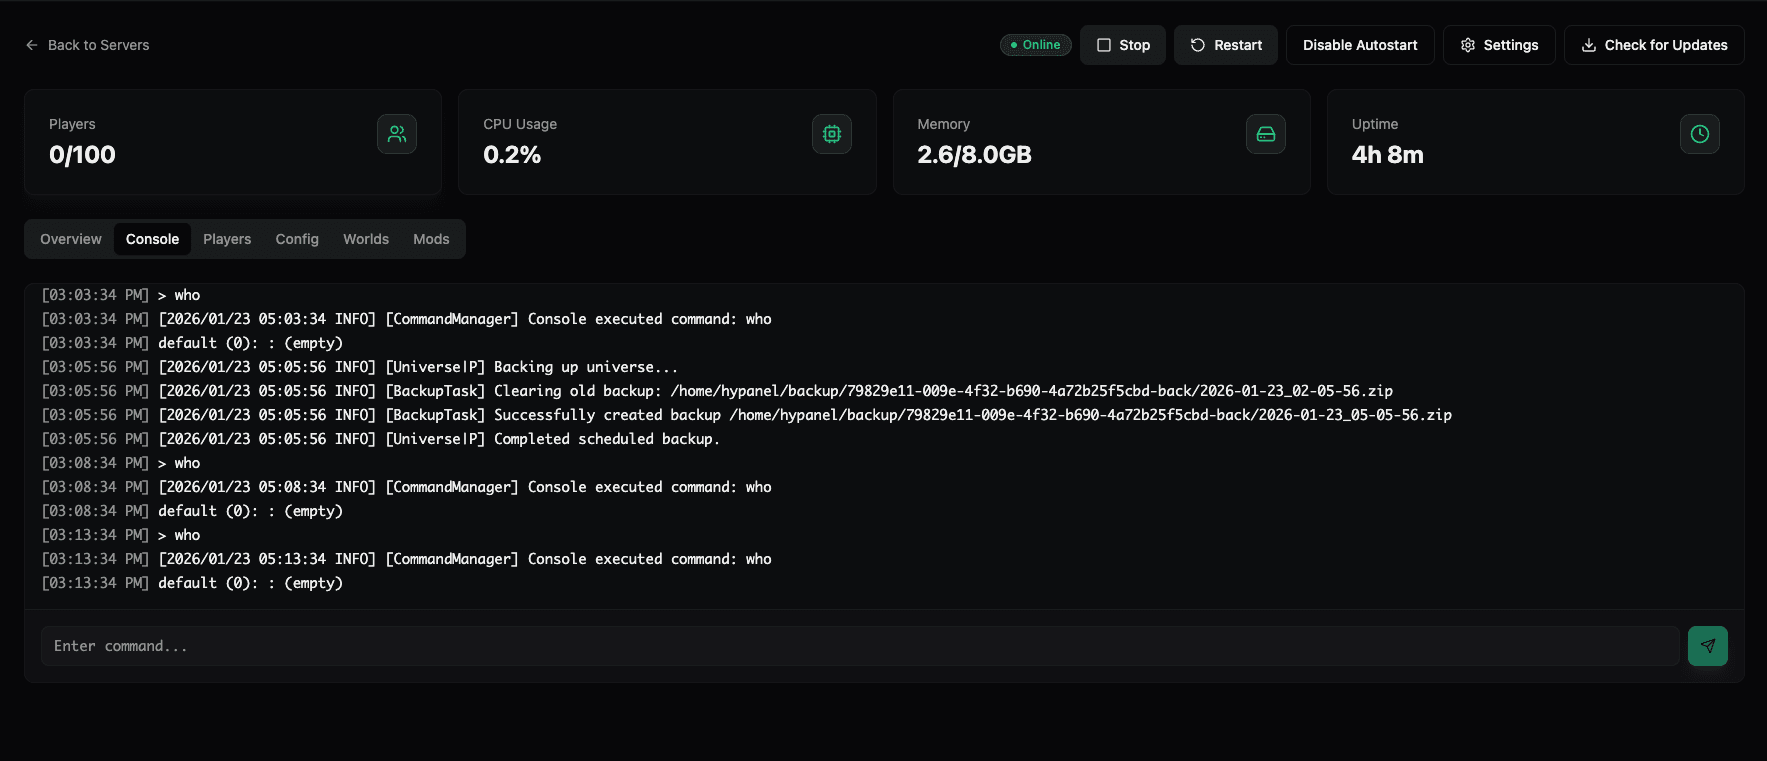Go back to the servers list
Viewport: 1767px width, 761px height.
tap(87, 45)
